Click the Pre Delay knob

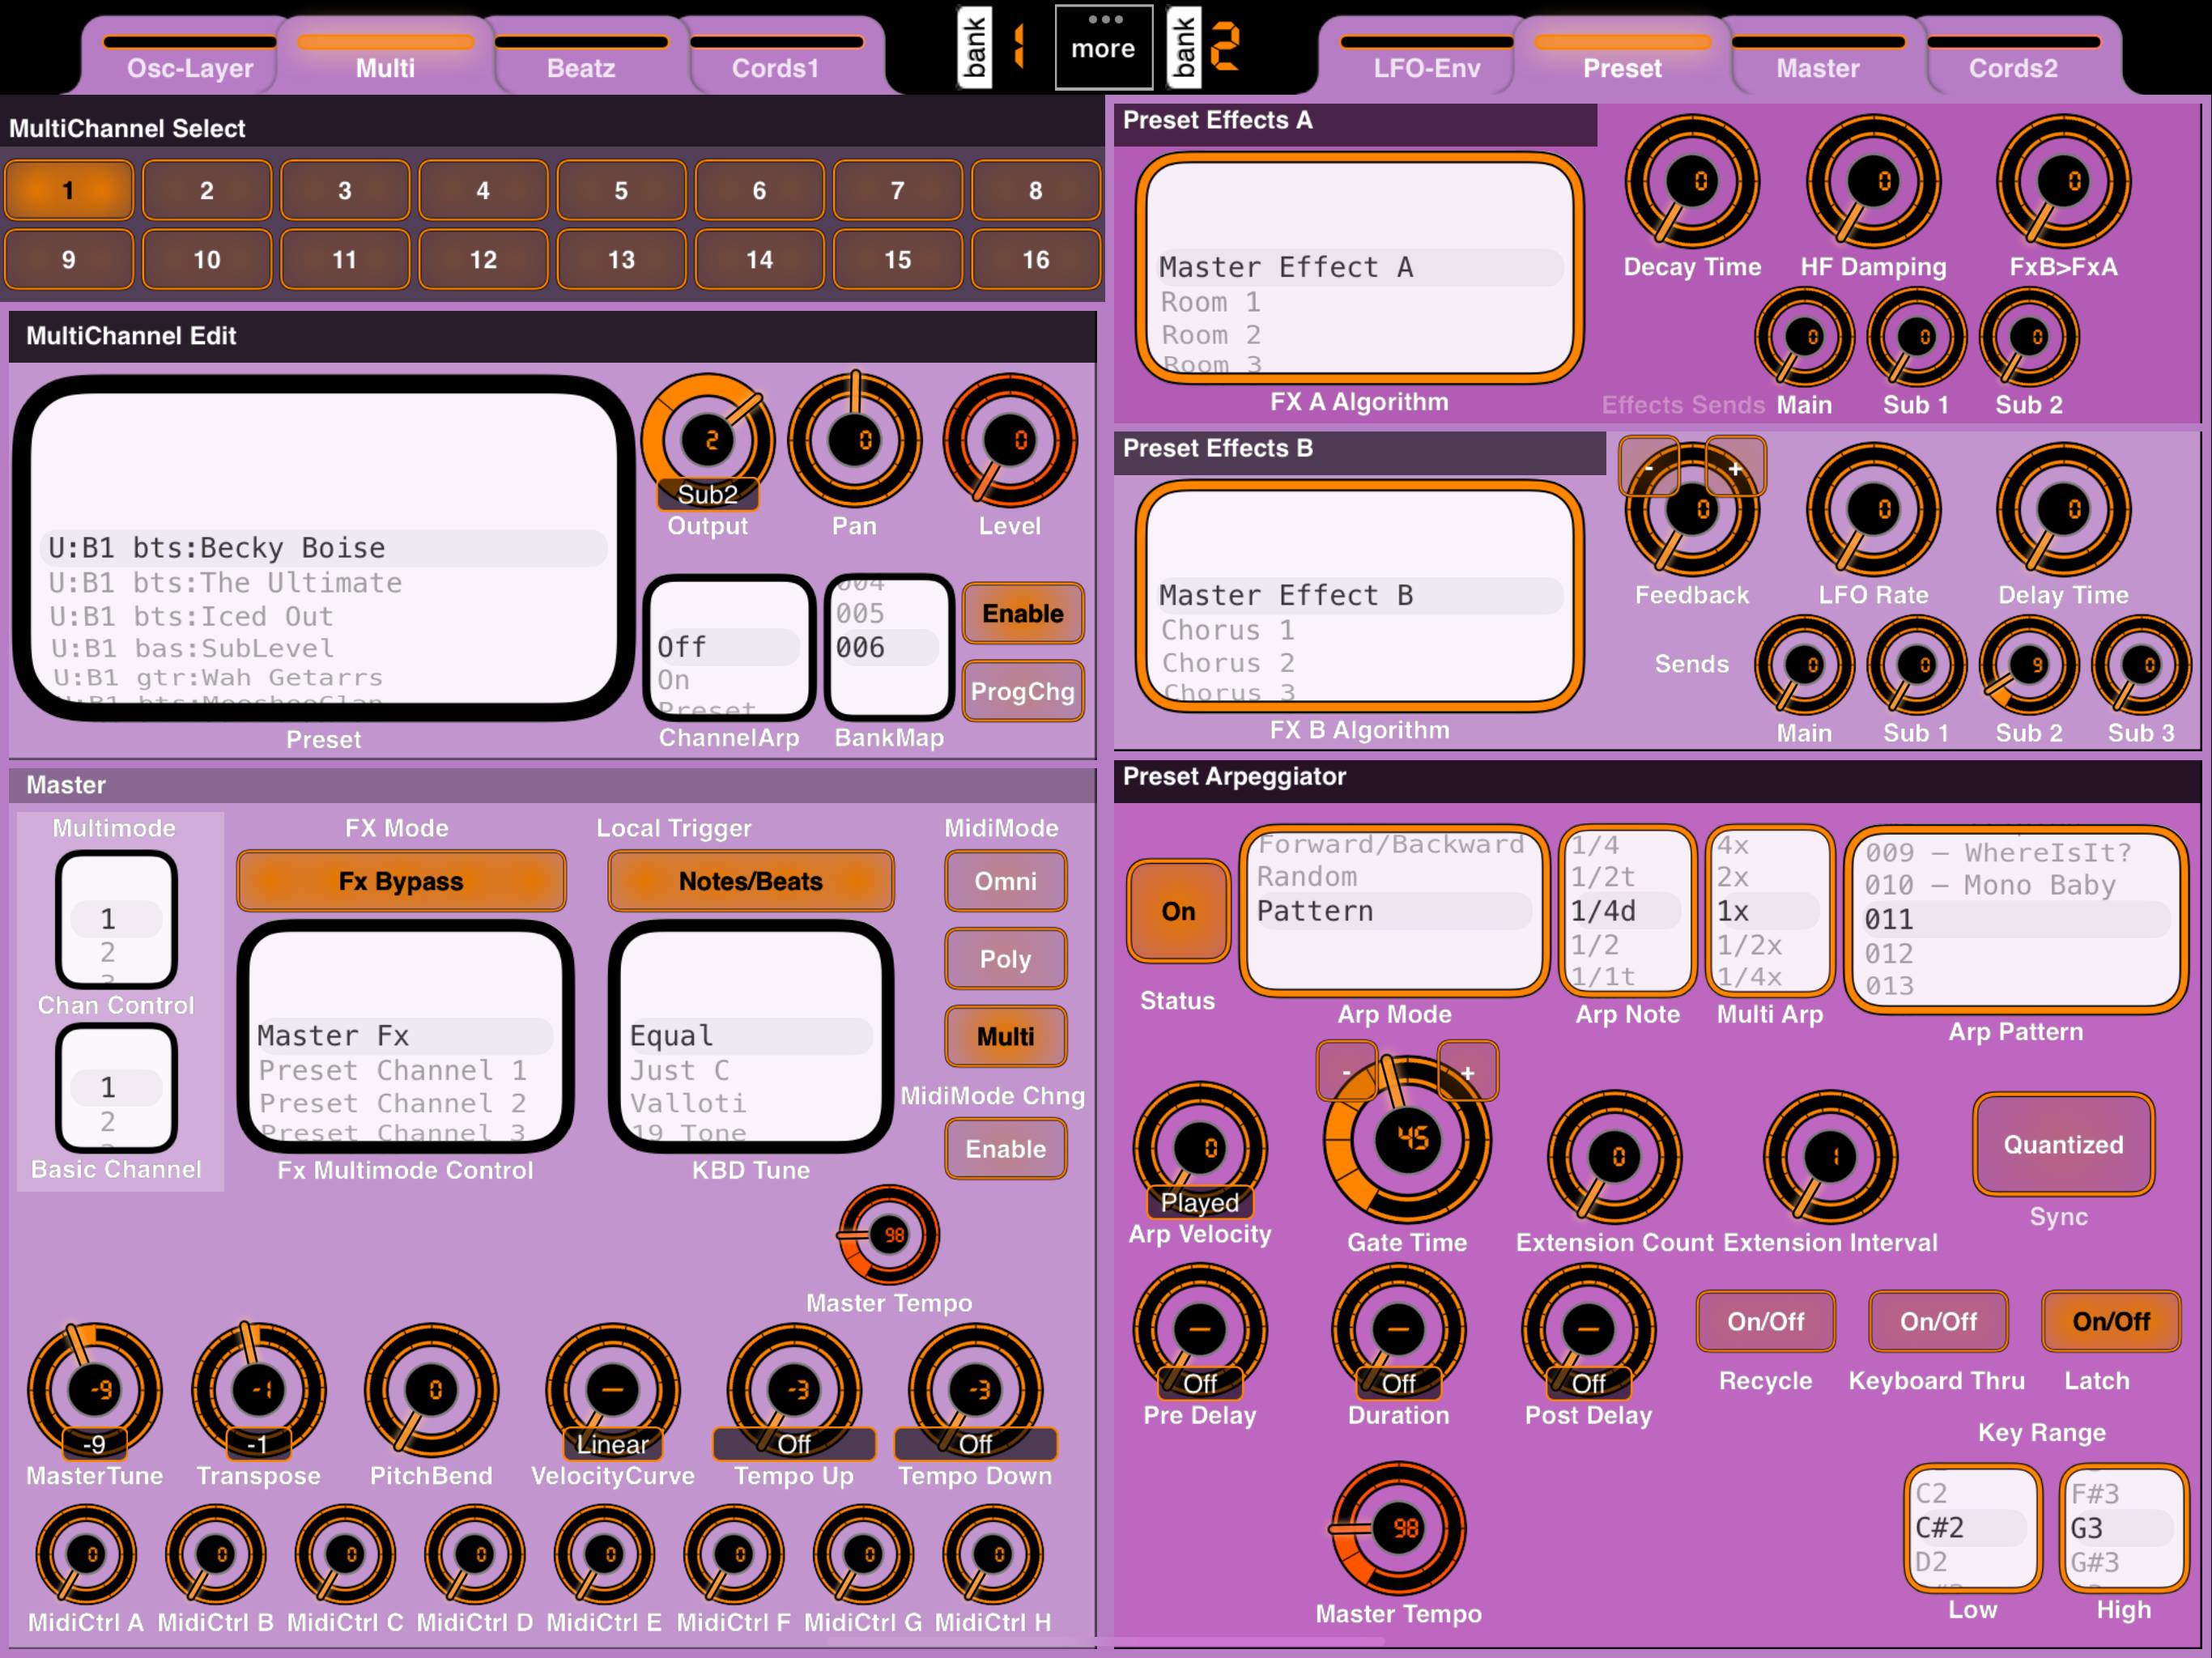click(x=1200, y=1330)
